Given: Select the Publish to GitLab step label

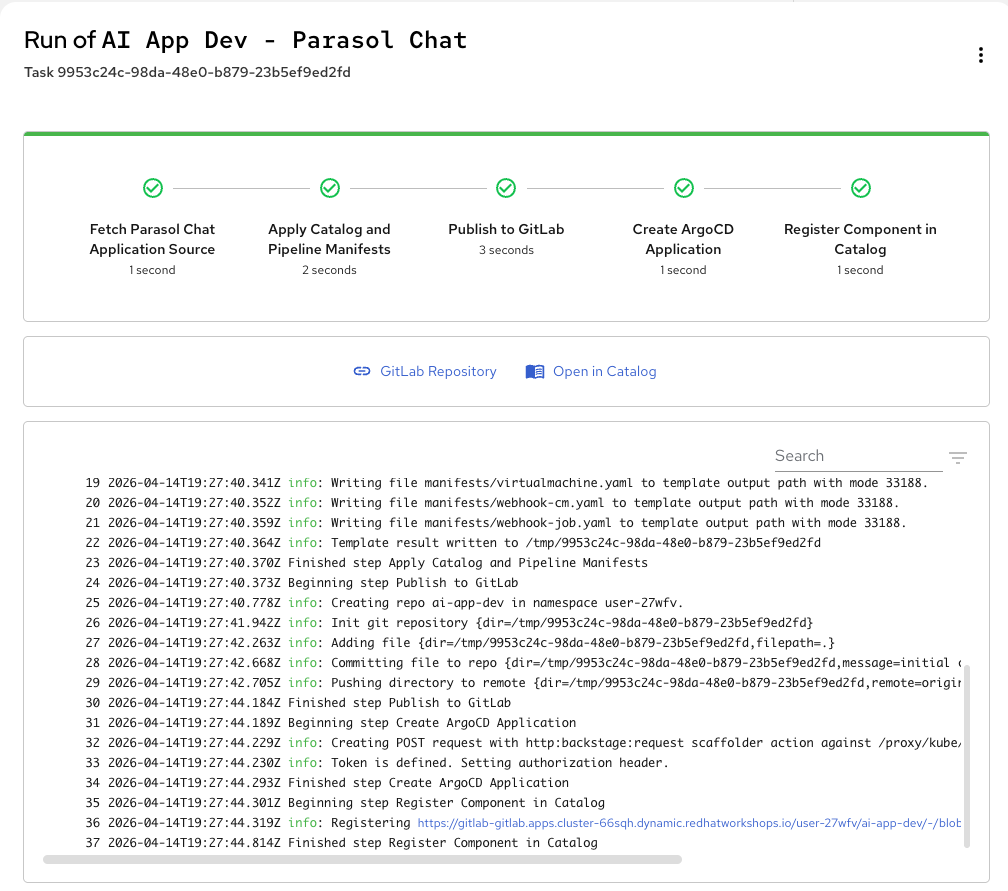Looking at the screenshot, I should (x=506, y=229).
